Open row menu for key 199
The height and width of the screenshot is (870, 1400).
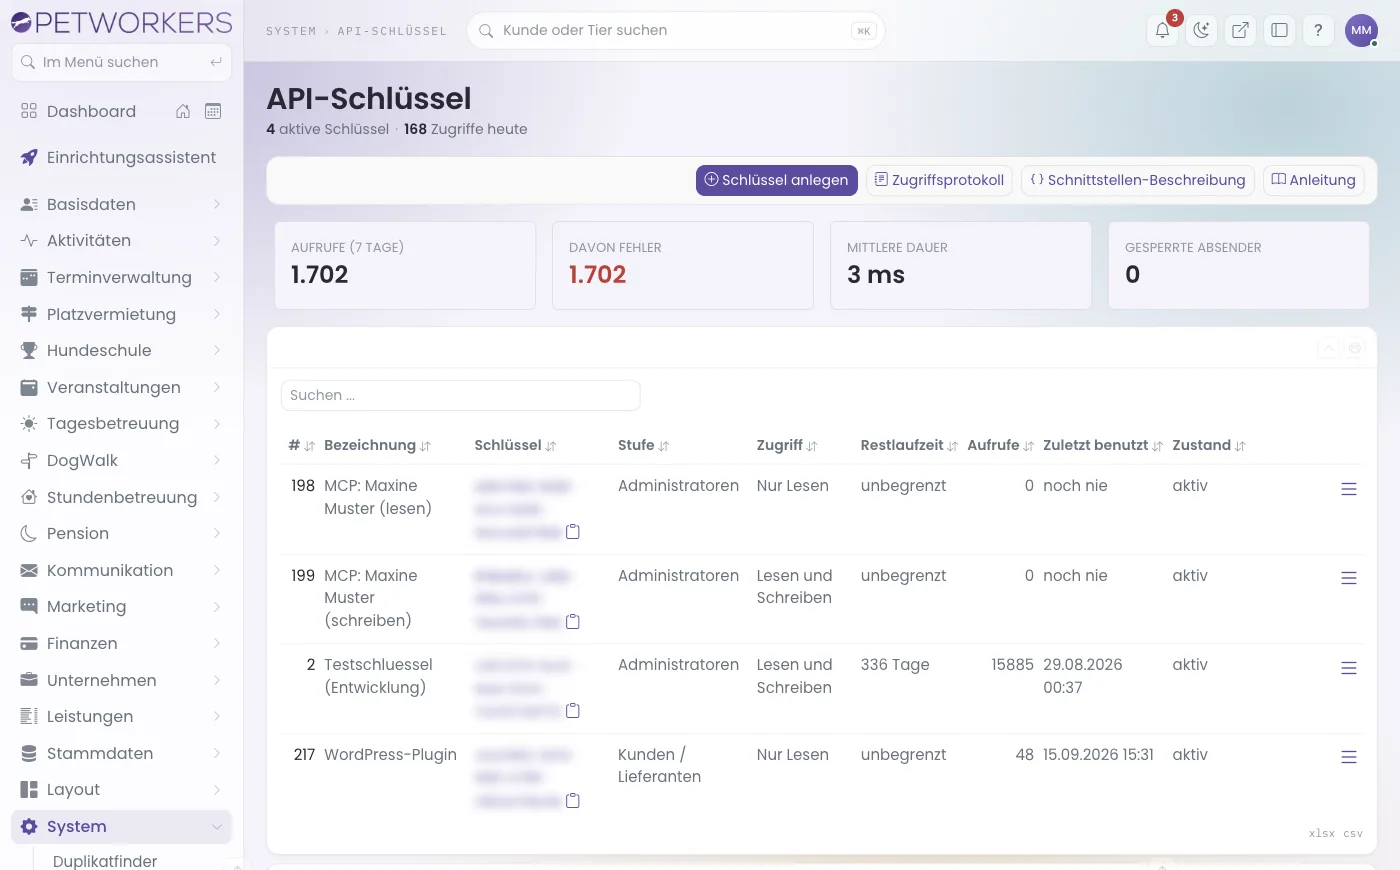coord(1349,578)
